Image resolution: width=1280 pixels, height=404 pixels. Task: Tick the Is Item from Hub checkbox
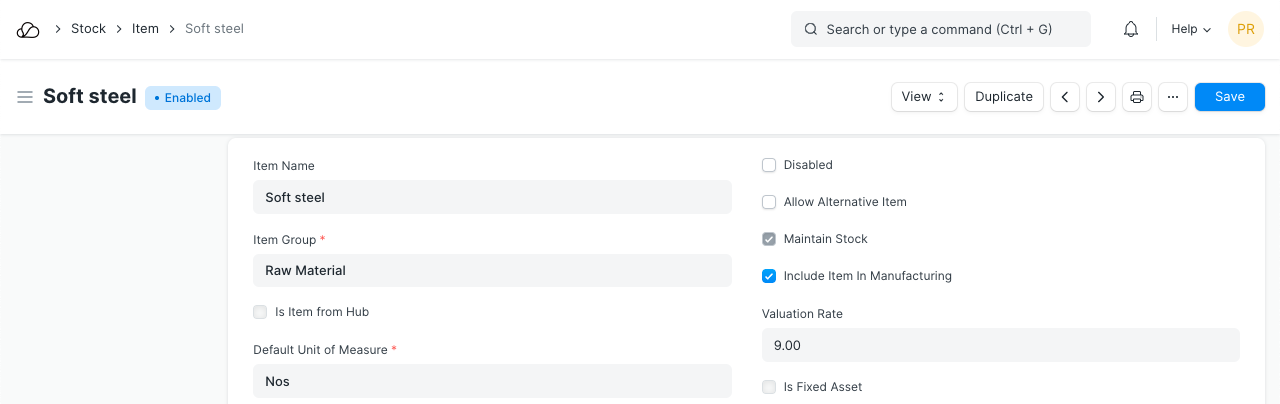pos(260,312)
